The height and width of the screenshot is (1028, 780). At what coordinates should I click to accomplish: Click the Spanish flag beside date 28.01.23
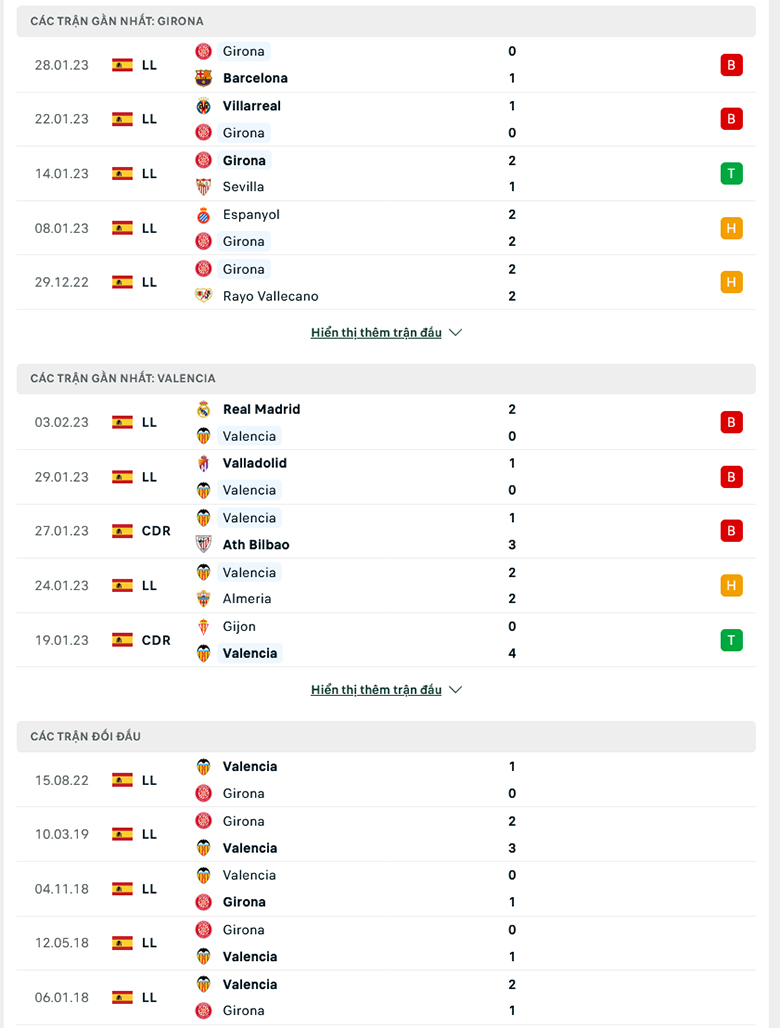(125, 64)
